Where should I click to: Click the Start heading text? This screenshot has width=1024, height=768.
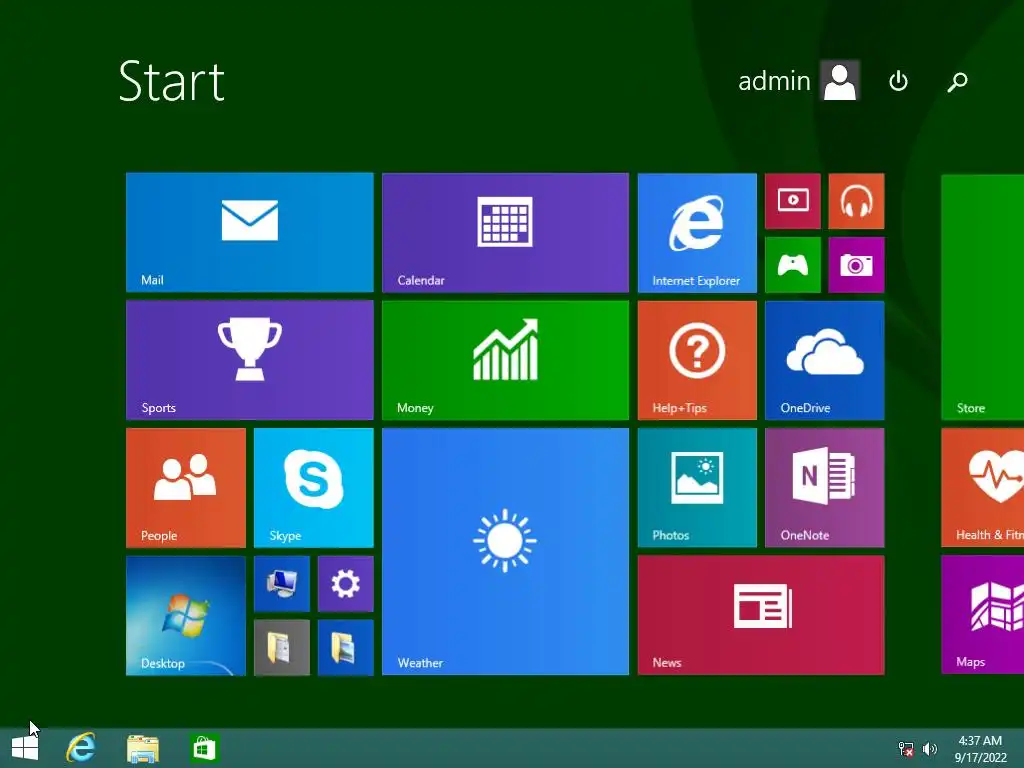[172, 81]
